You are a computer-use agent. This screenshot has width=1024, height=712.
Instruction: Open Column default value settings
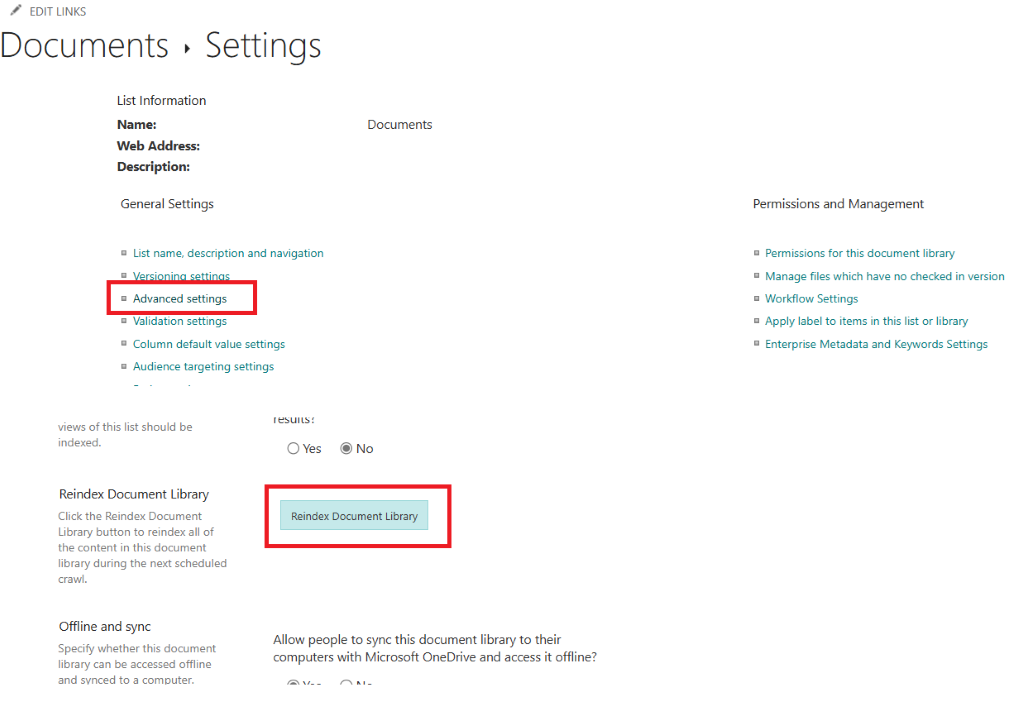click(x=209, y=343)
